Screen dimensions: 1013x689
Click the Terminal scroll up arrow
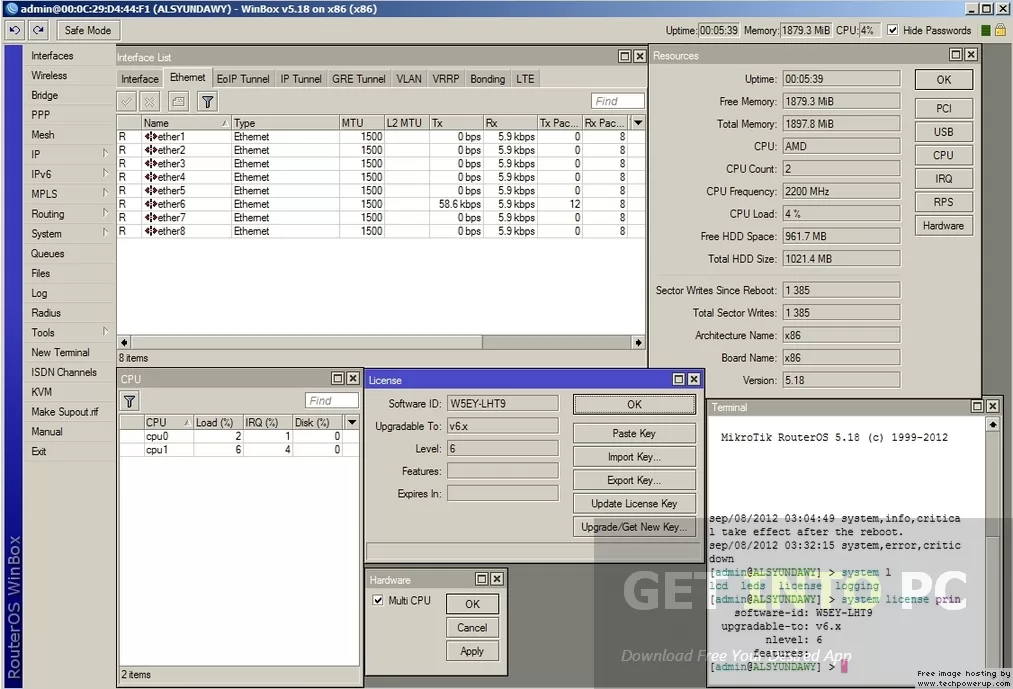[993, 424]
